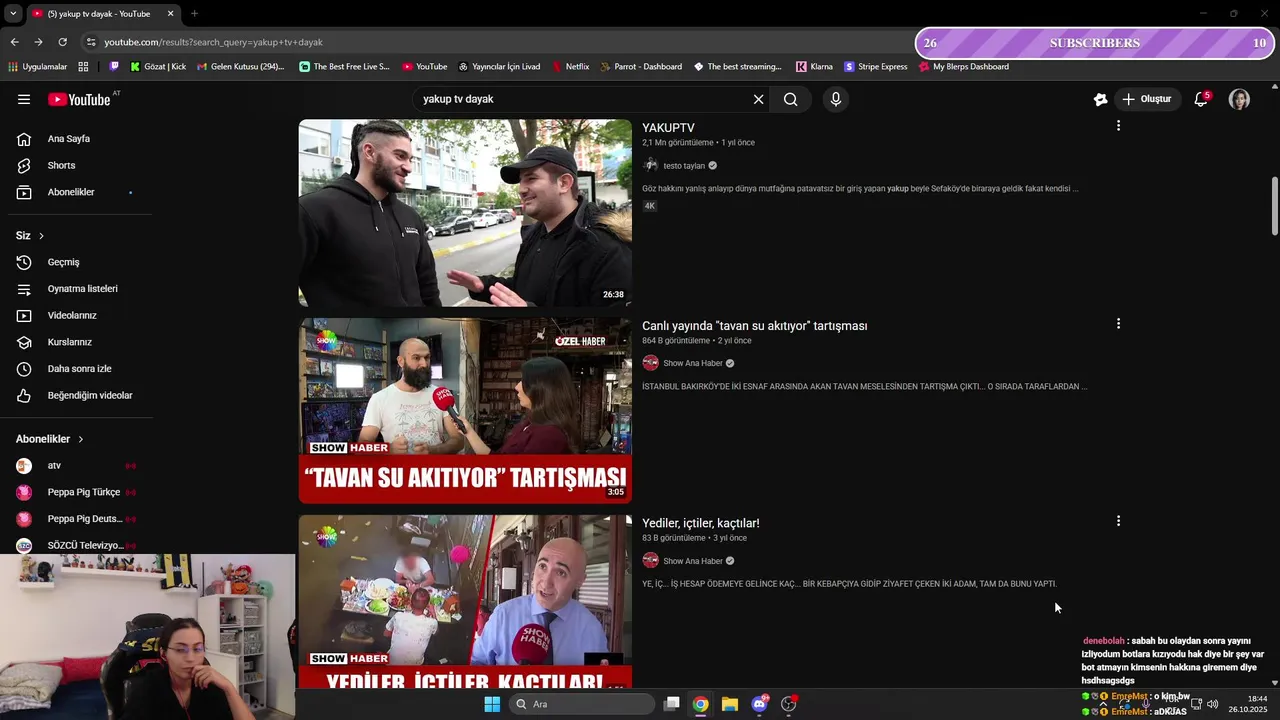Open Show Ana Haber channel under 'Yediler' video

click(692, 561)
